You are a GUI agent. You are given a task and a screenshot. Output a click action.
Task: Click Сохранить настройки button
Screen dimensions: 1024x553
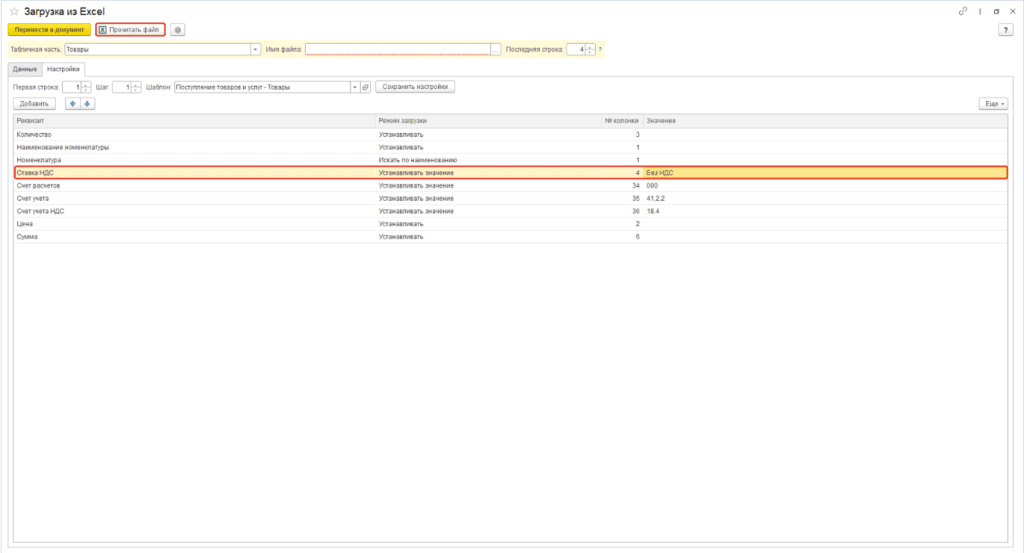coord(415,87)
